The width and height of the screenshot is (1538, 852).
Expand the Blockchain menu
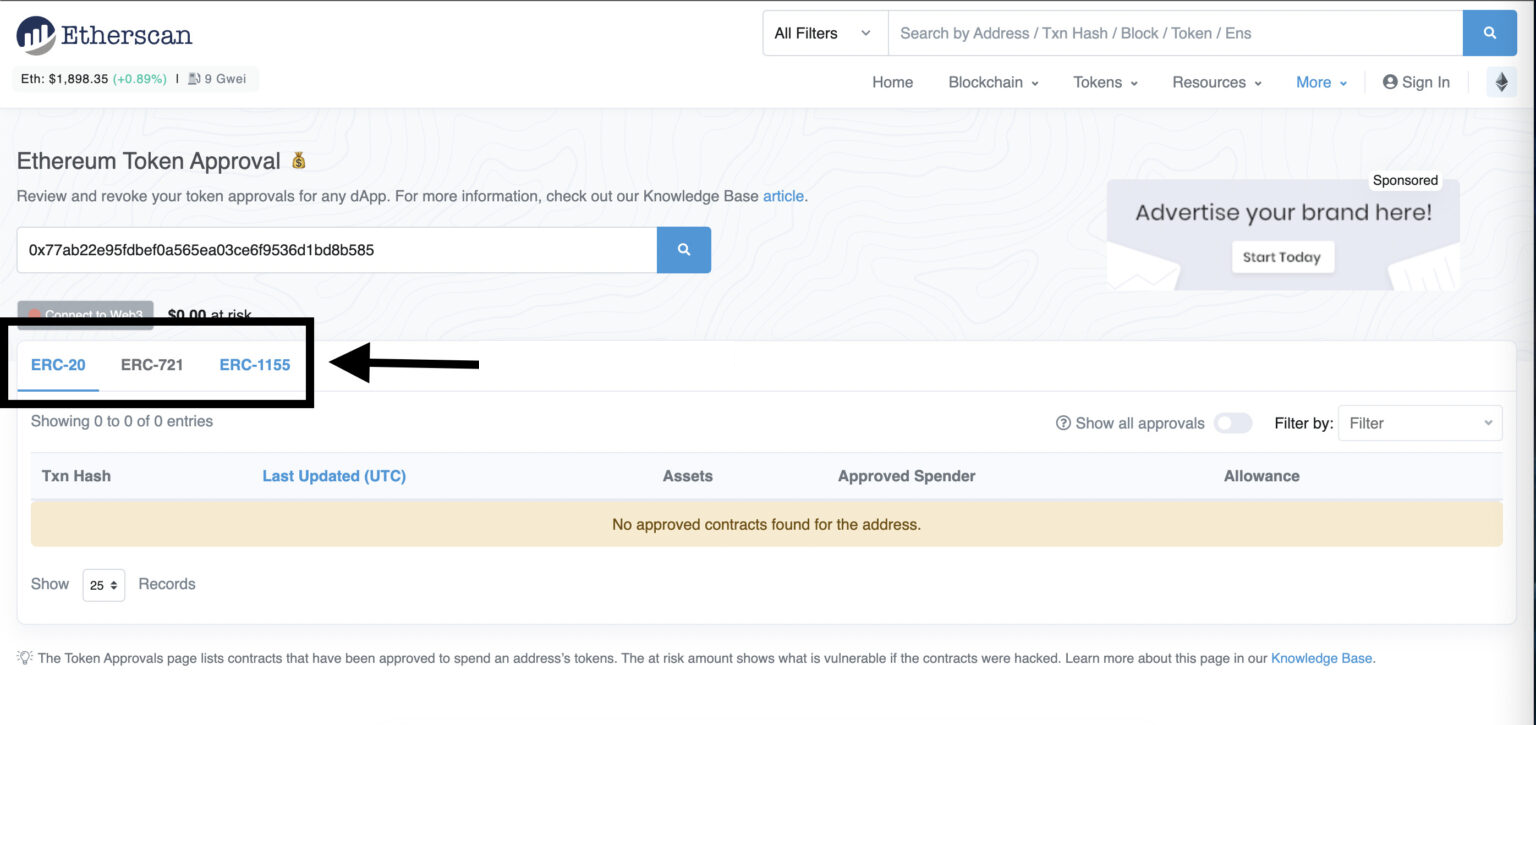[995, 82]
